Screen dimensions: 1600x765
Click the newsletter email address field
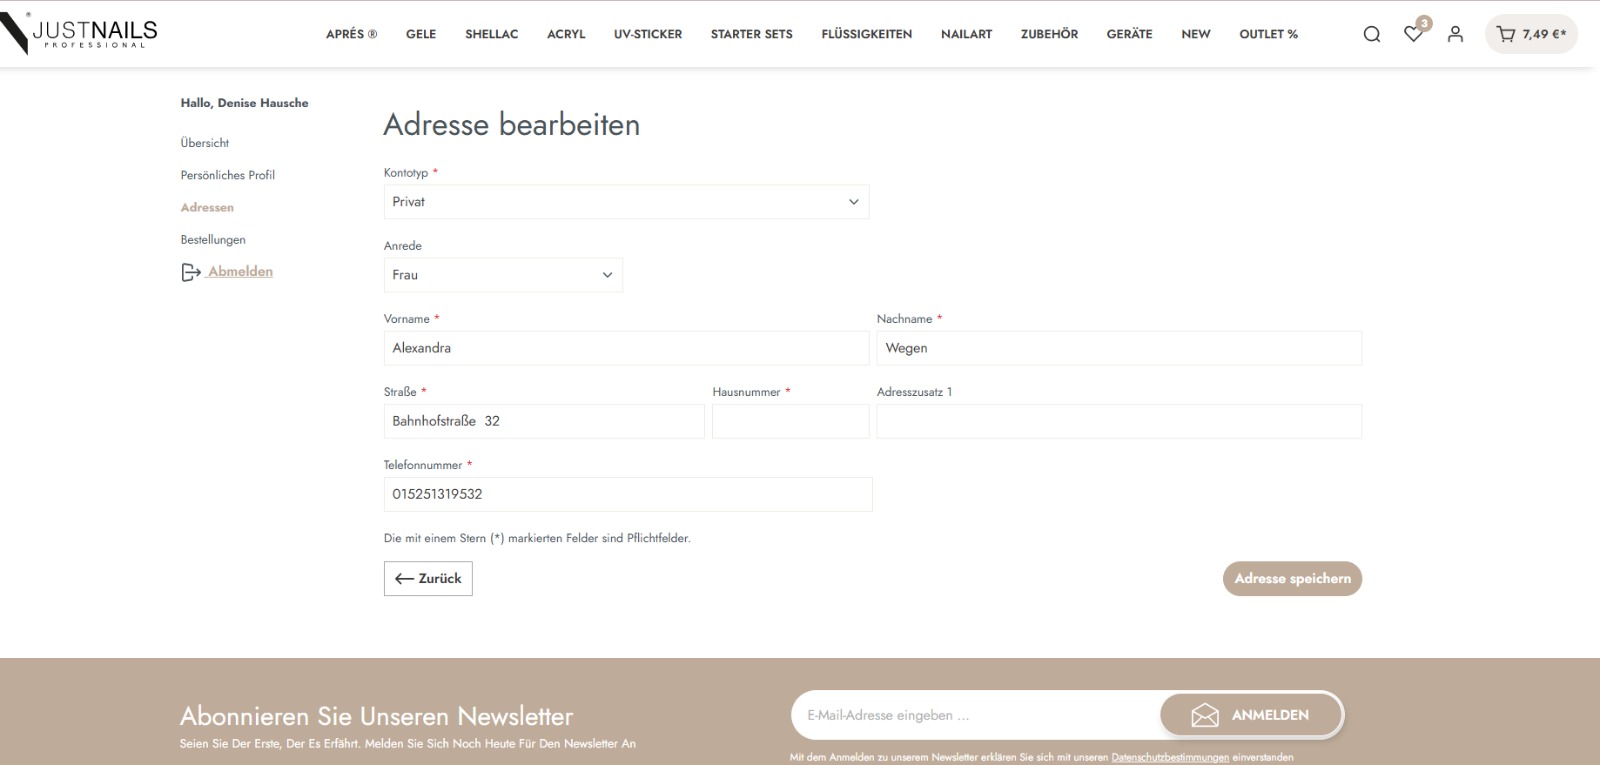(975, 715)
